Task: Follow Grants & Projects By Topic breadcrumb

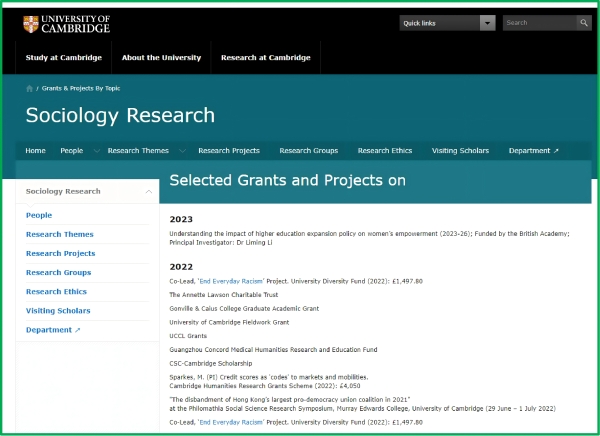Action: [x=81, y=88]
